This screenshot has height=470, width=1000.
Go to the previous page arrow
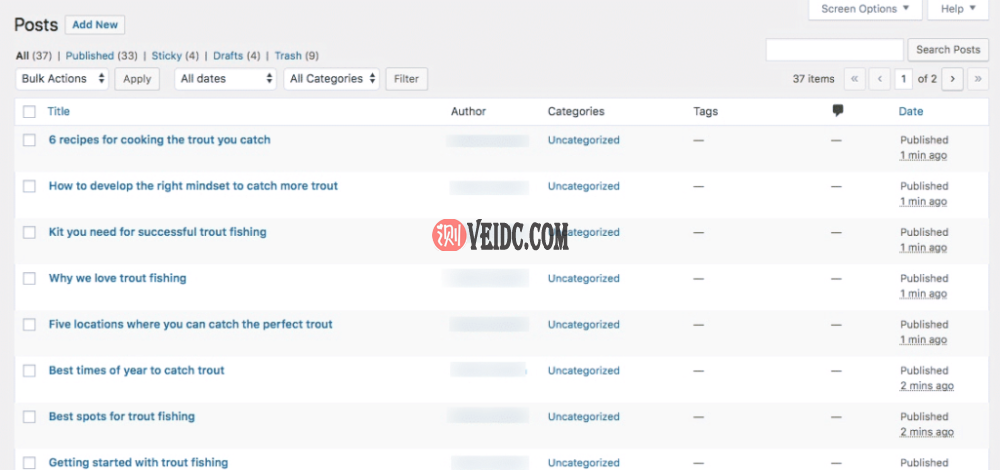(879, 79)
